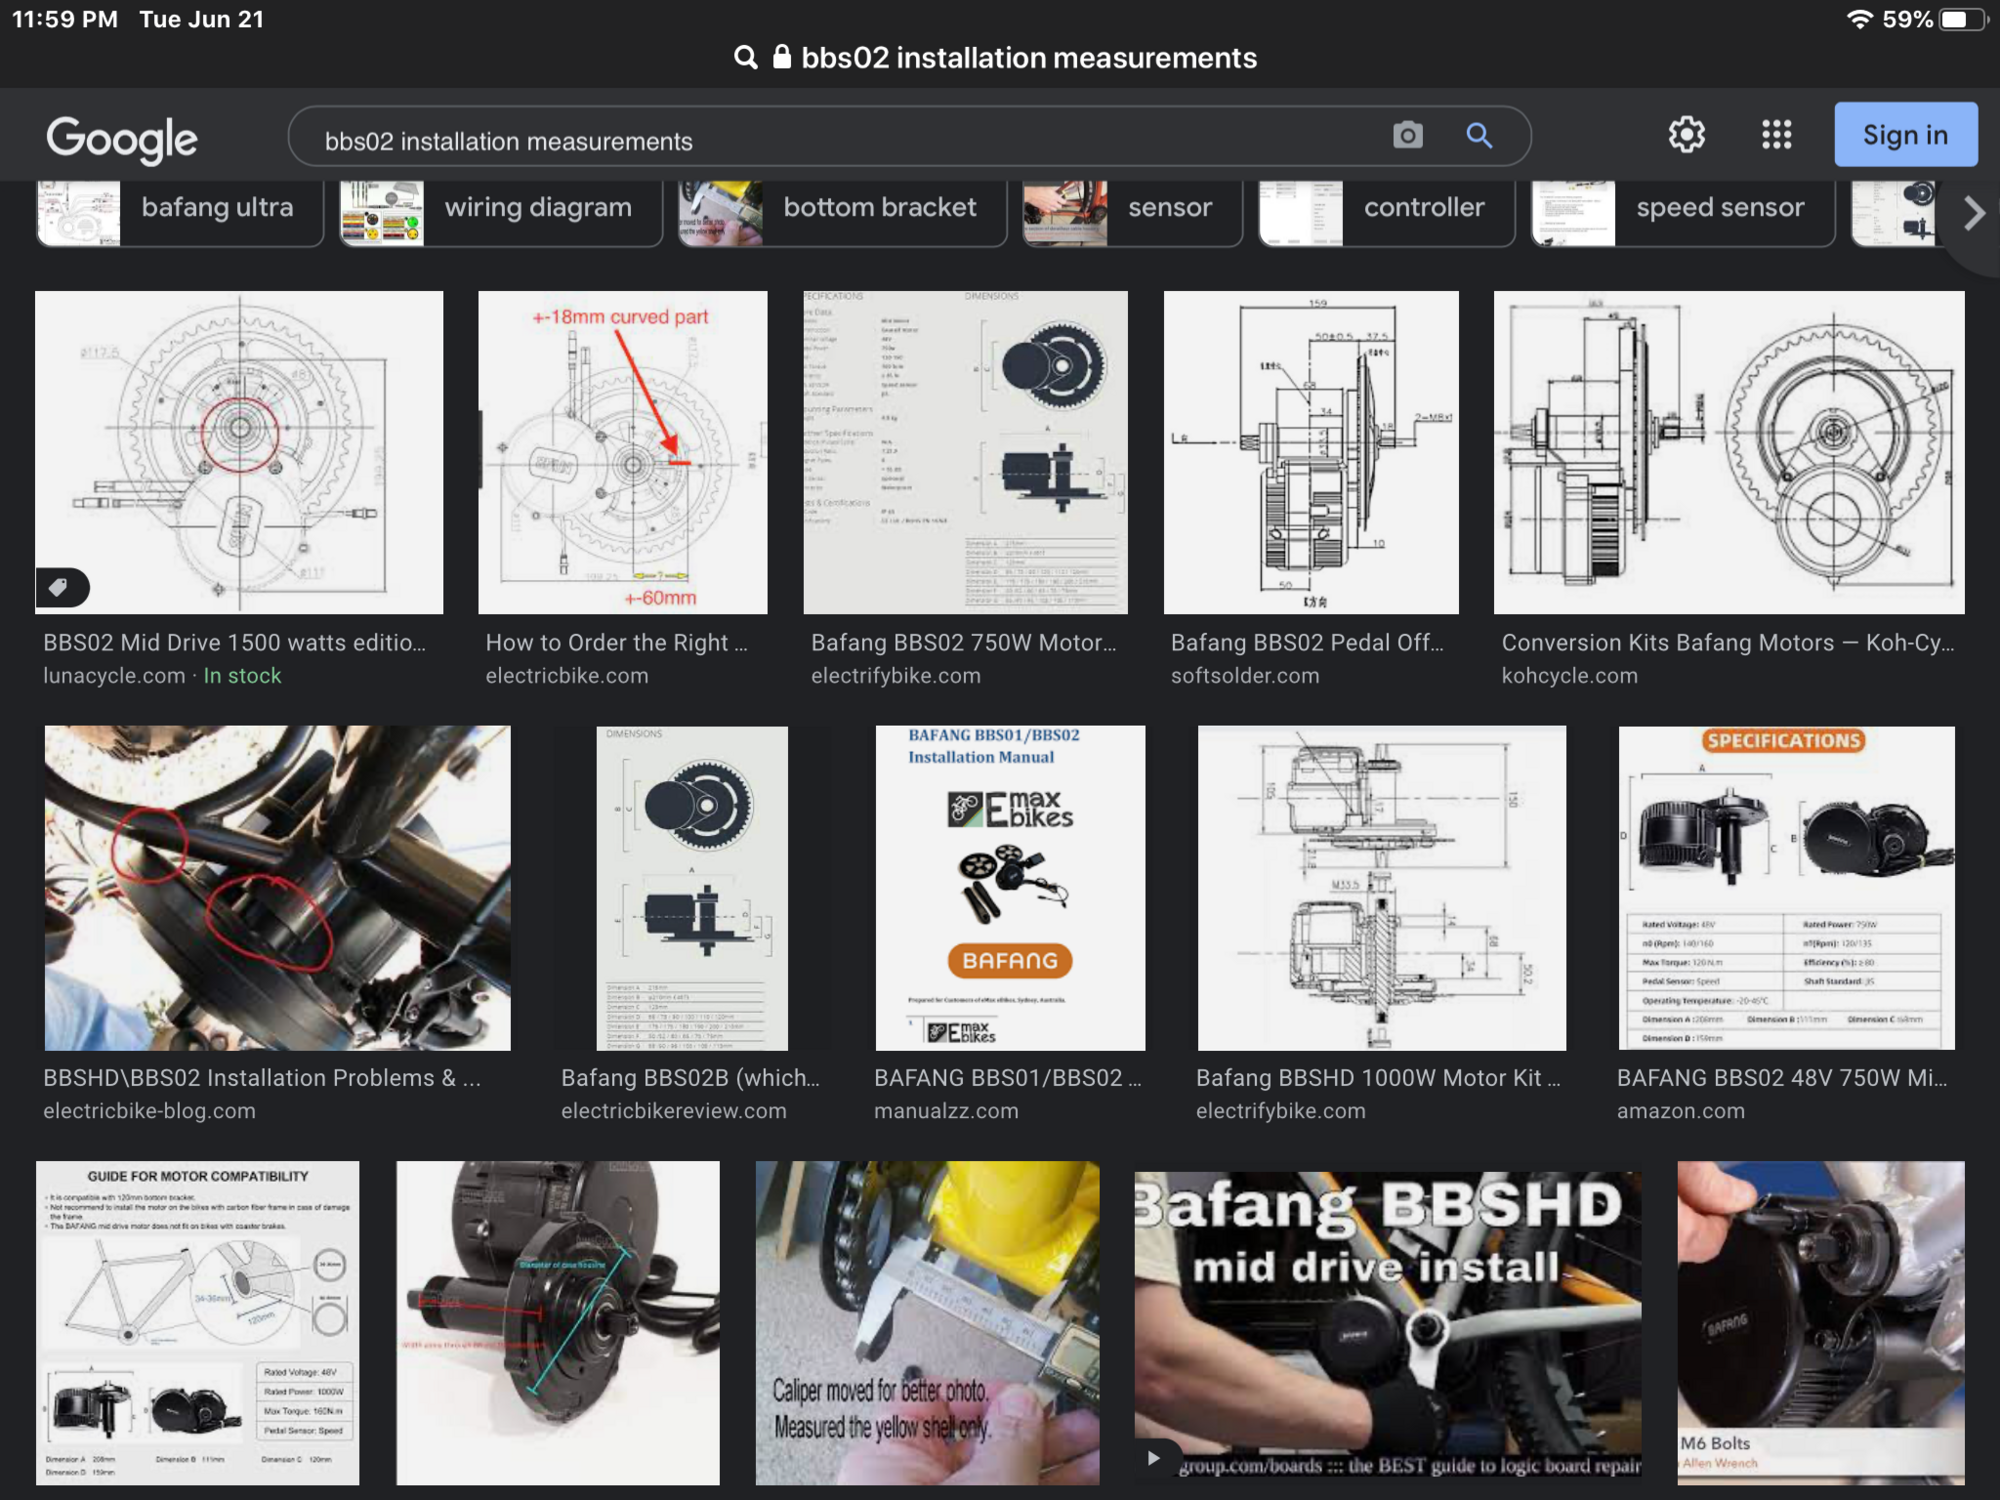2000x1500 pixels.
Task: Click electricbikereview.com source link
Action: click(674, 1111)
